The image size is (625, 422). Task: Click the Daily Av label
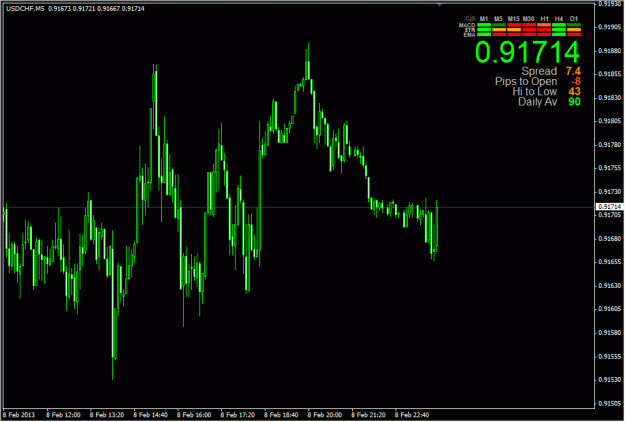pyautogui.click(x=537, y=102)
